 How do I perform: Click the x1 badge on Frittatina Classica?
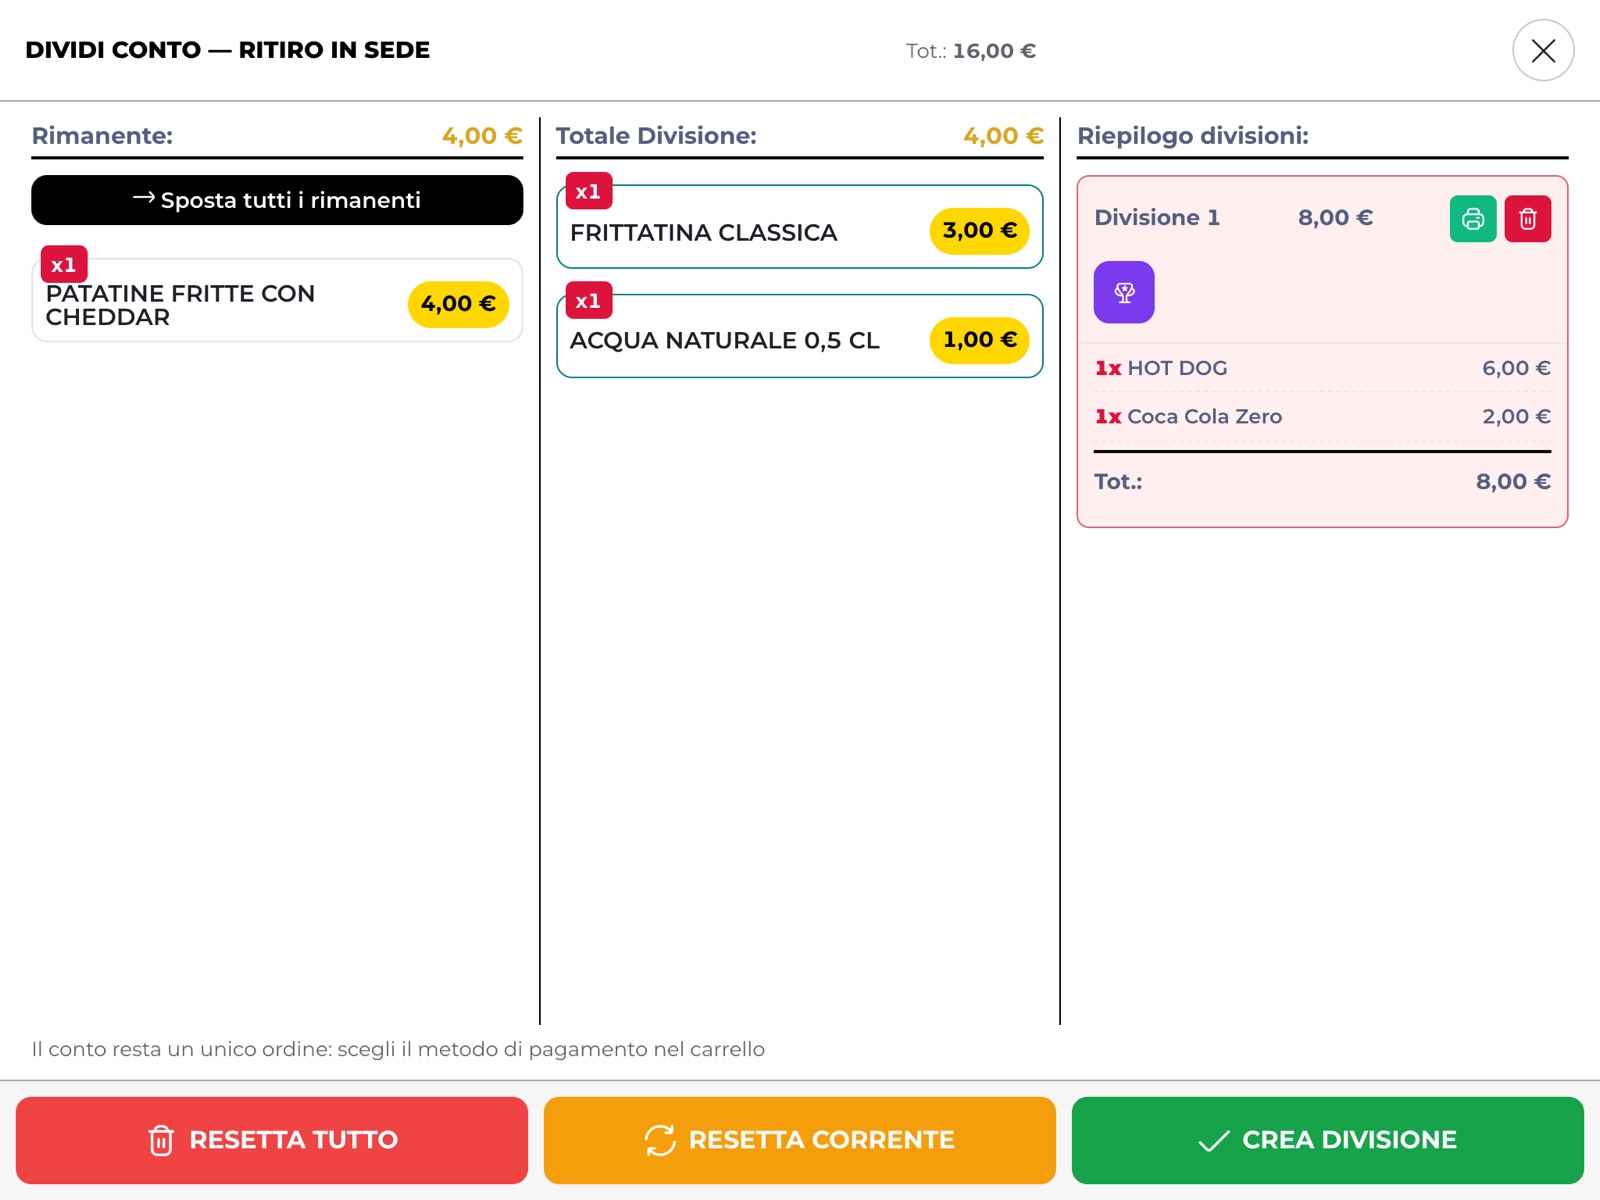tap(589, 191)
